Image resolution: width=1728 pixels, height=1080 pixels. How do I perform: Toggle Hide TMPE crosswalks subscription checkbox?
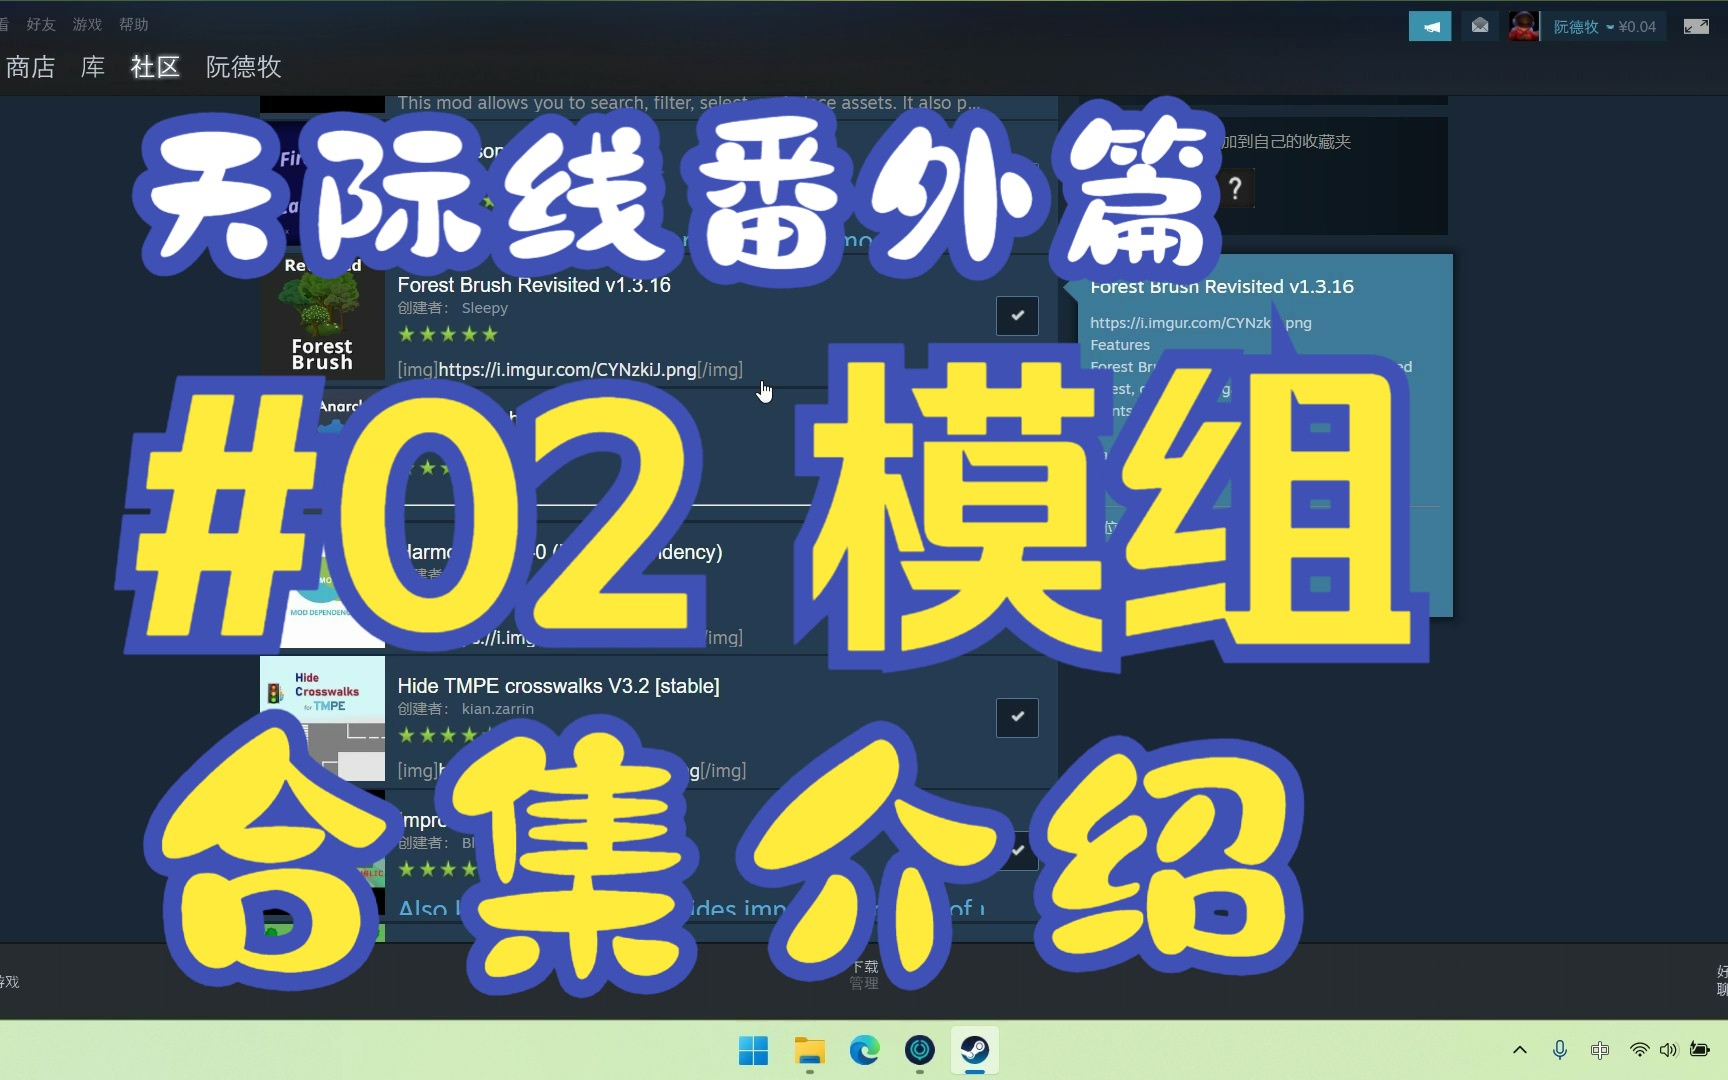pyautogui.click(x=1017, y=717)
